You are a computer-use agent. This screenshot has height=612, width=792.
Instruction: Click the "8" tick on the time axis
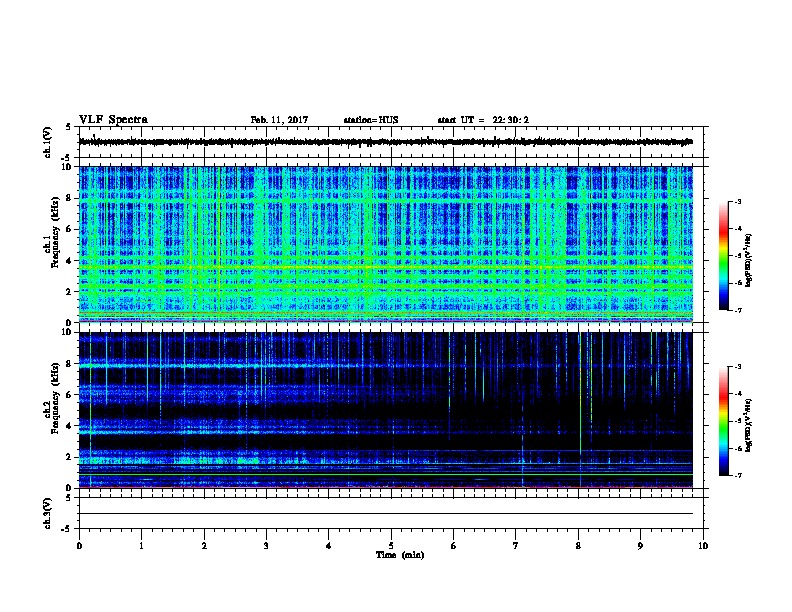tap(578, 546)
